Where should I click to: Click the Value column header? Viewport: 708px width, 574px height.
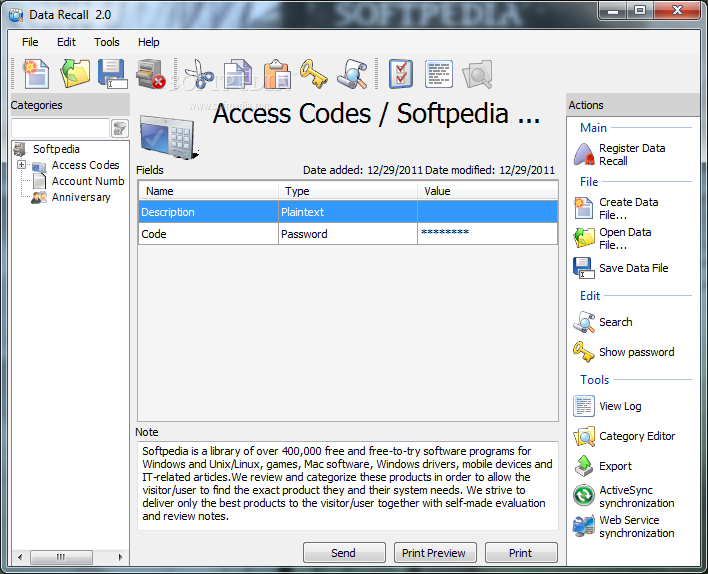488,191
